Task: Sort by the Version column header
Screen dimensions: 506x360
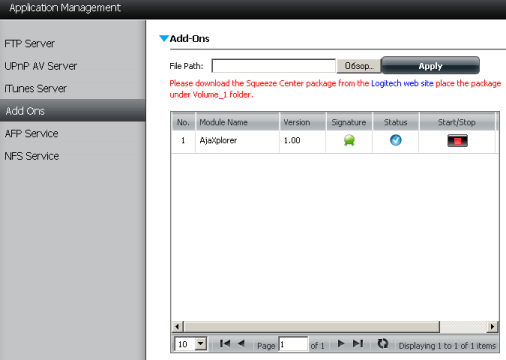Action: tap(303, 122)
